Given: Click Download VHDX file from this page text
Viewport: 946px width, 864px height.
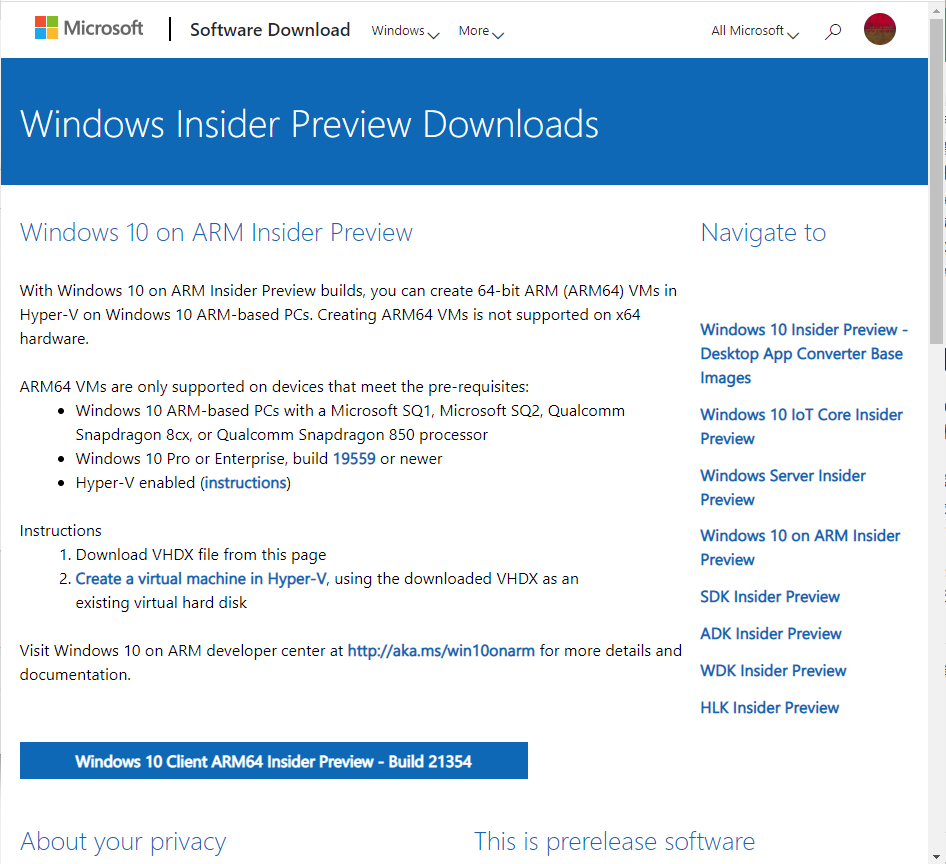Looking at the screenshot, I should [200, 554].
